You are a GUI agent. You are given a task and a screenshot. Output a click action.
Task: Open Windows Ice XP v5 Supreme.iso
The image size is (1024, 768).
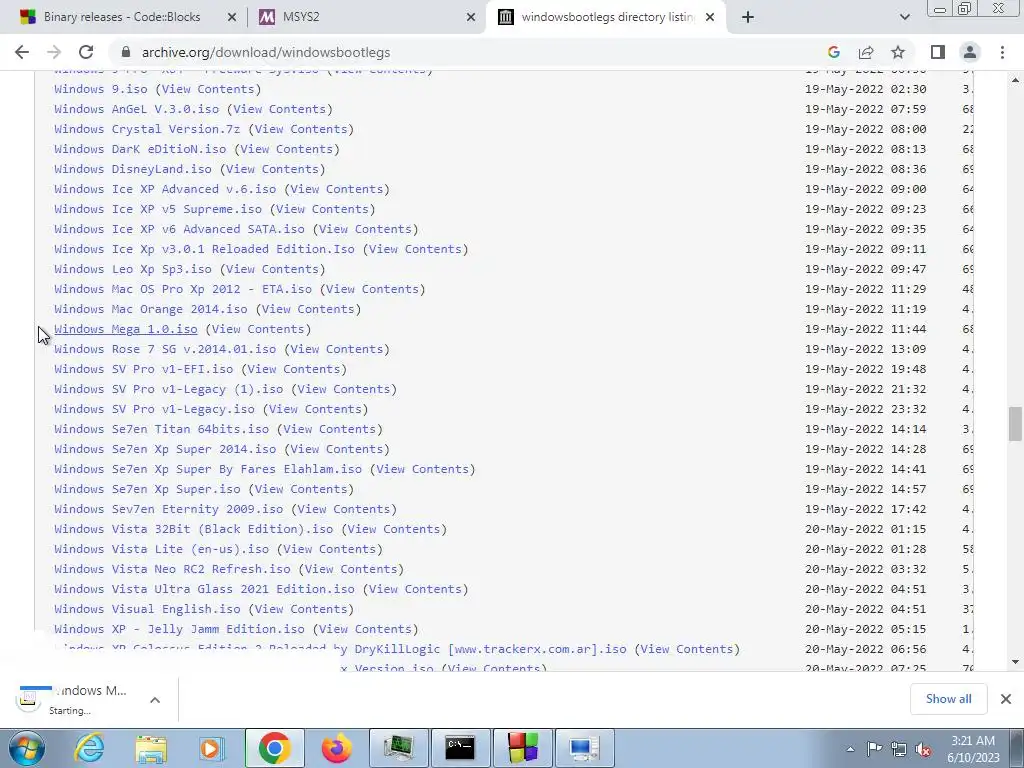[x=158, y=209]
